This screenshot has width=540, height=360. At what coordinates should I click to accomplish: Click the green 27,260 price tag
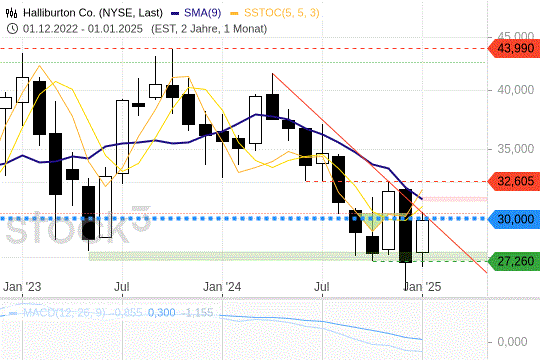(515, 261)
